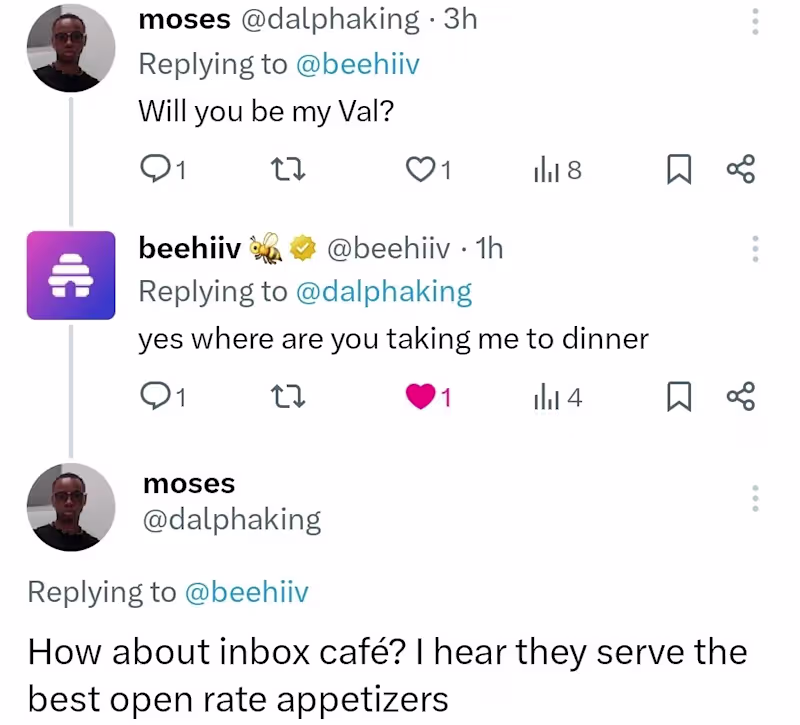Image resolution: width=800 pixels, height=725 pixels.
Task: Unlike beehiiv's dinner tweet
Action: 419,398
